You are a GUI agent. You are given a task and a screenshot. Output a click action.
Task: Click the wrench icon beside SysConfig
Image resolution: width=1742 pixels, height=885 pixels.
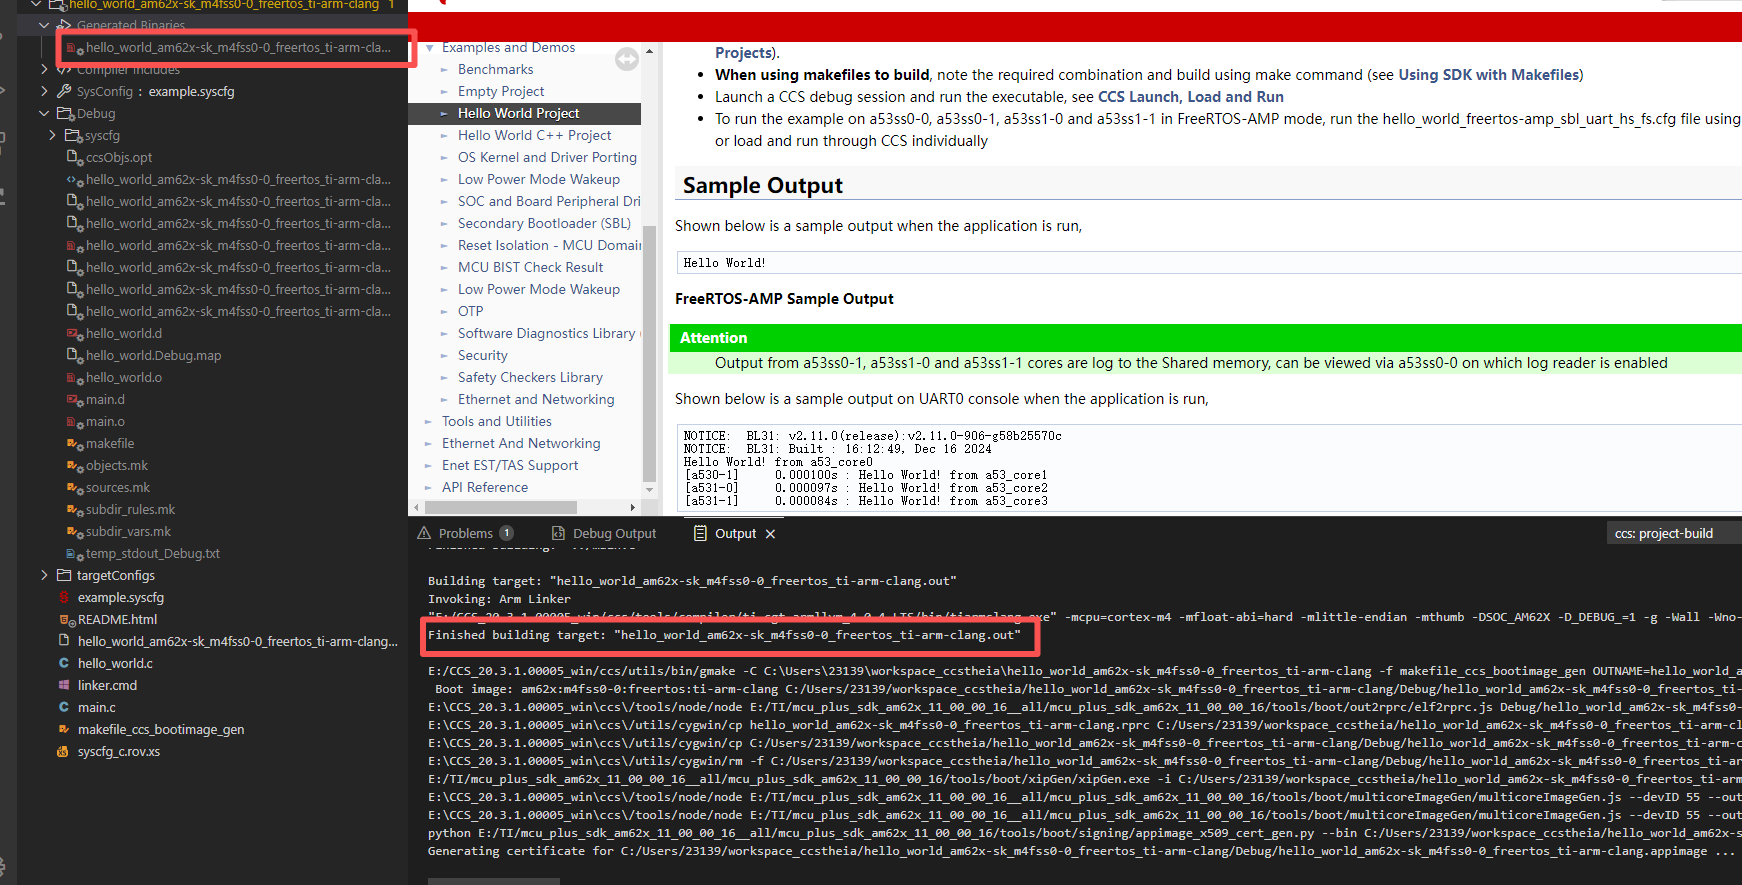pyautogui.click(x=64, y=91)
